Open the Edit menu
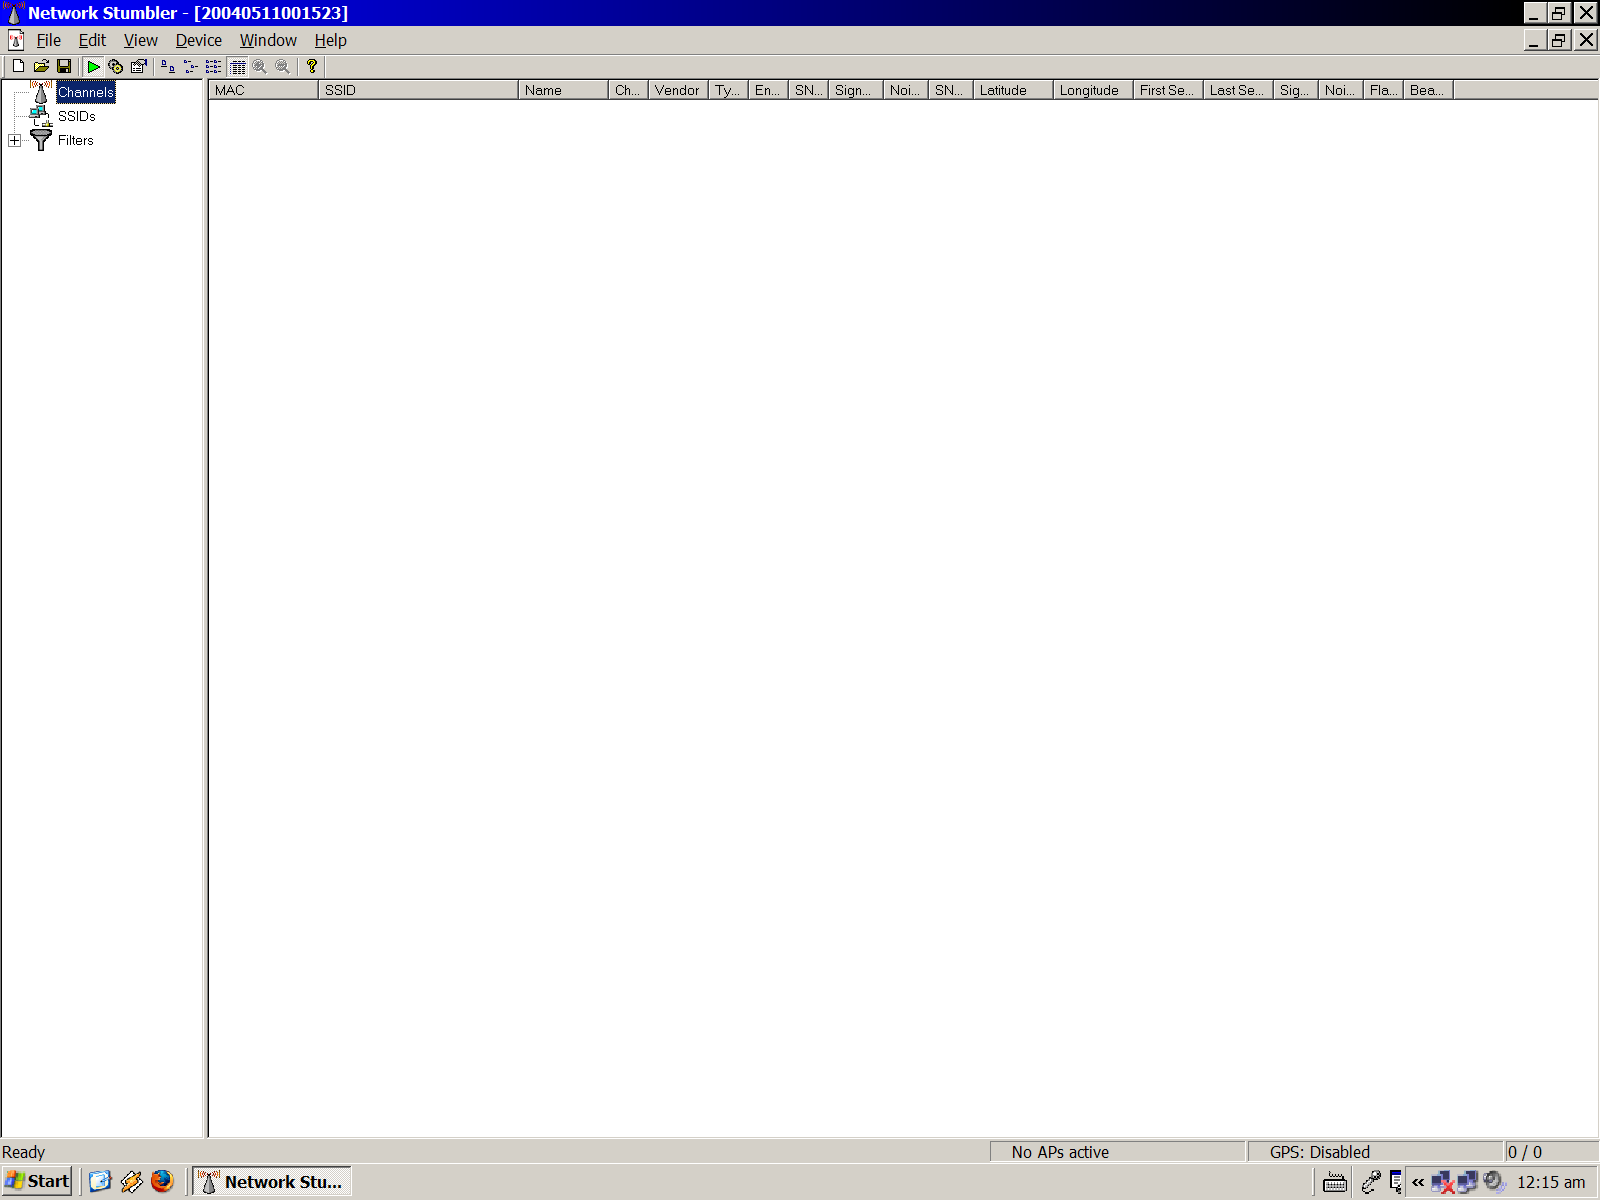Image resolution: width=1600 pixels, height=1200 pixels. 92,40
